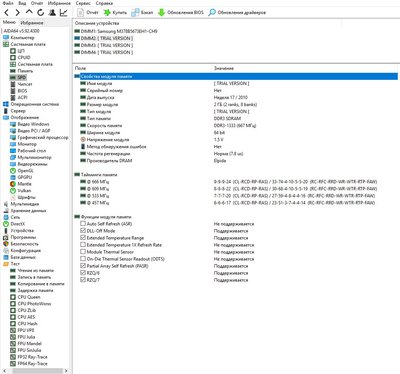Click the Up level arrow icon
This screenshot has width=400, height=374.
pos(29,12)
